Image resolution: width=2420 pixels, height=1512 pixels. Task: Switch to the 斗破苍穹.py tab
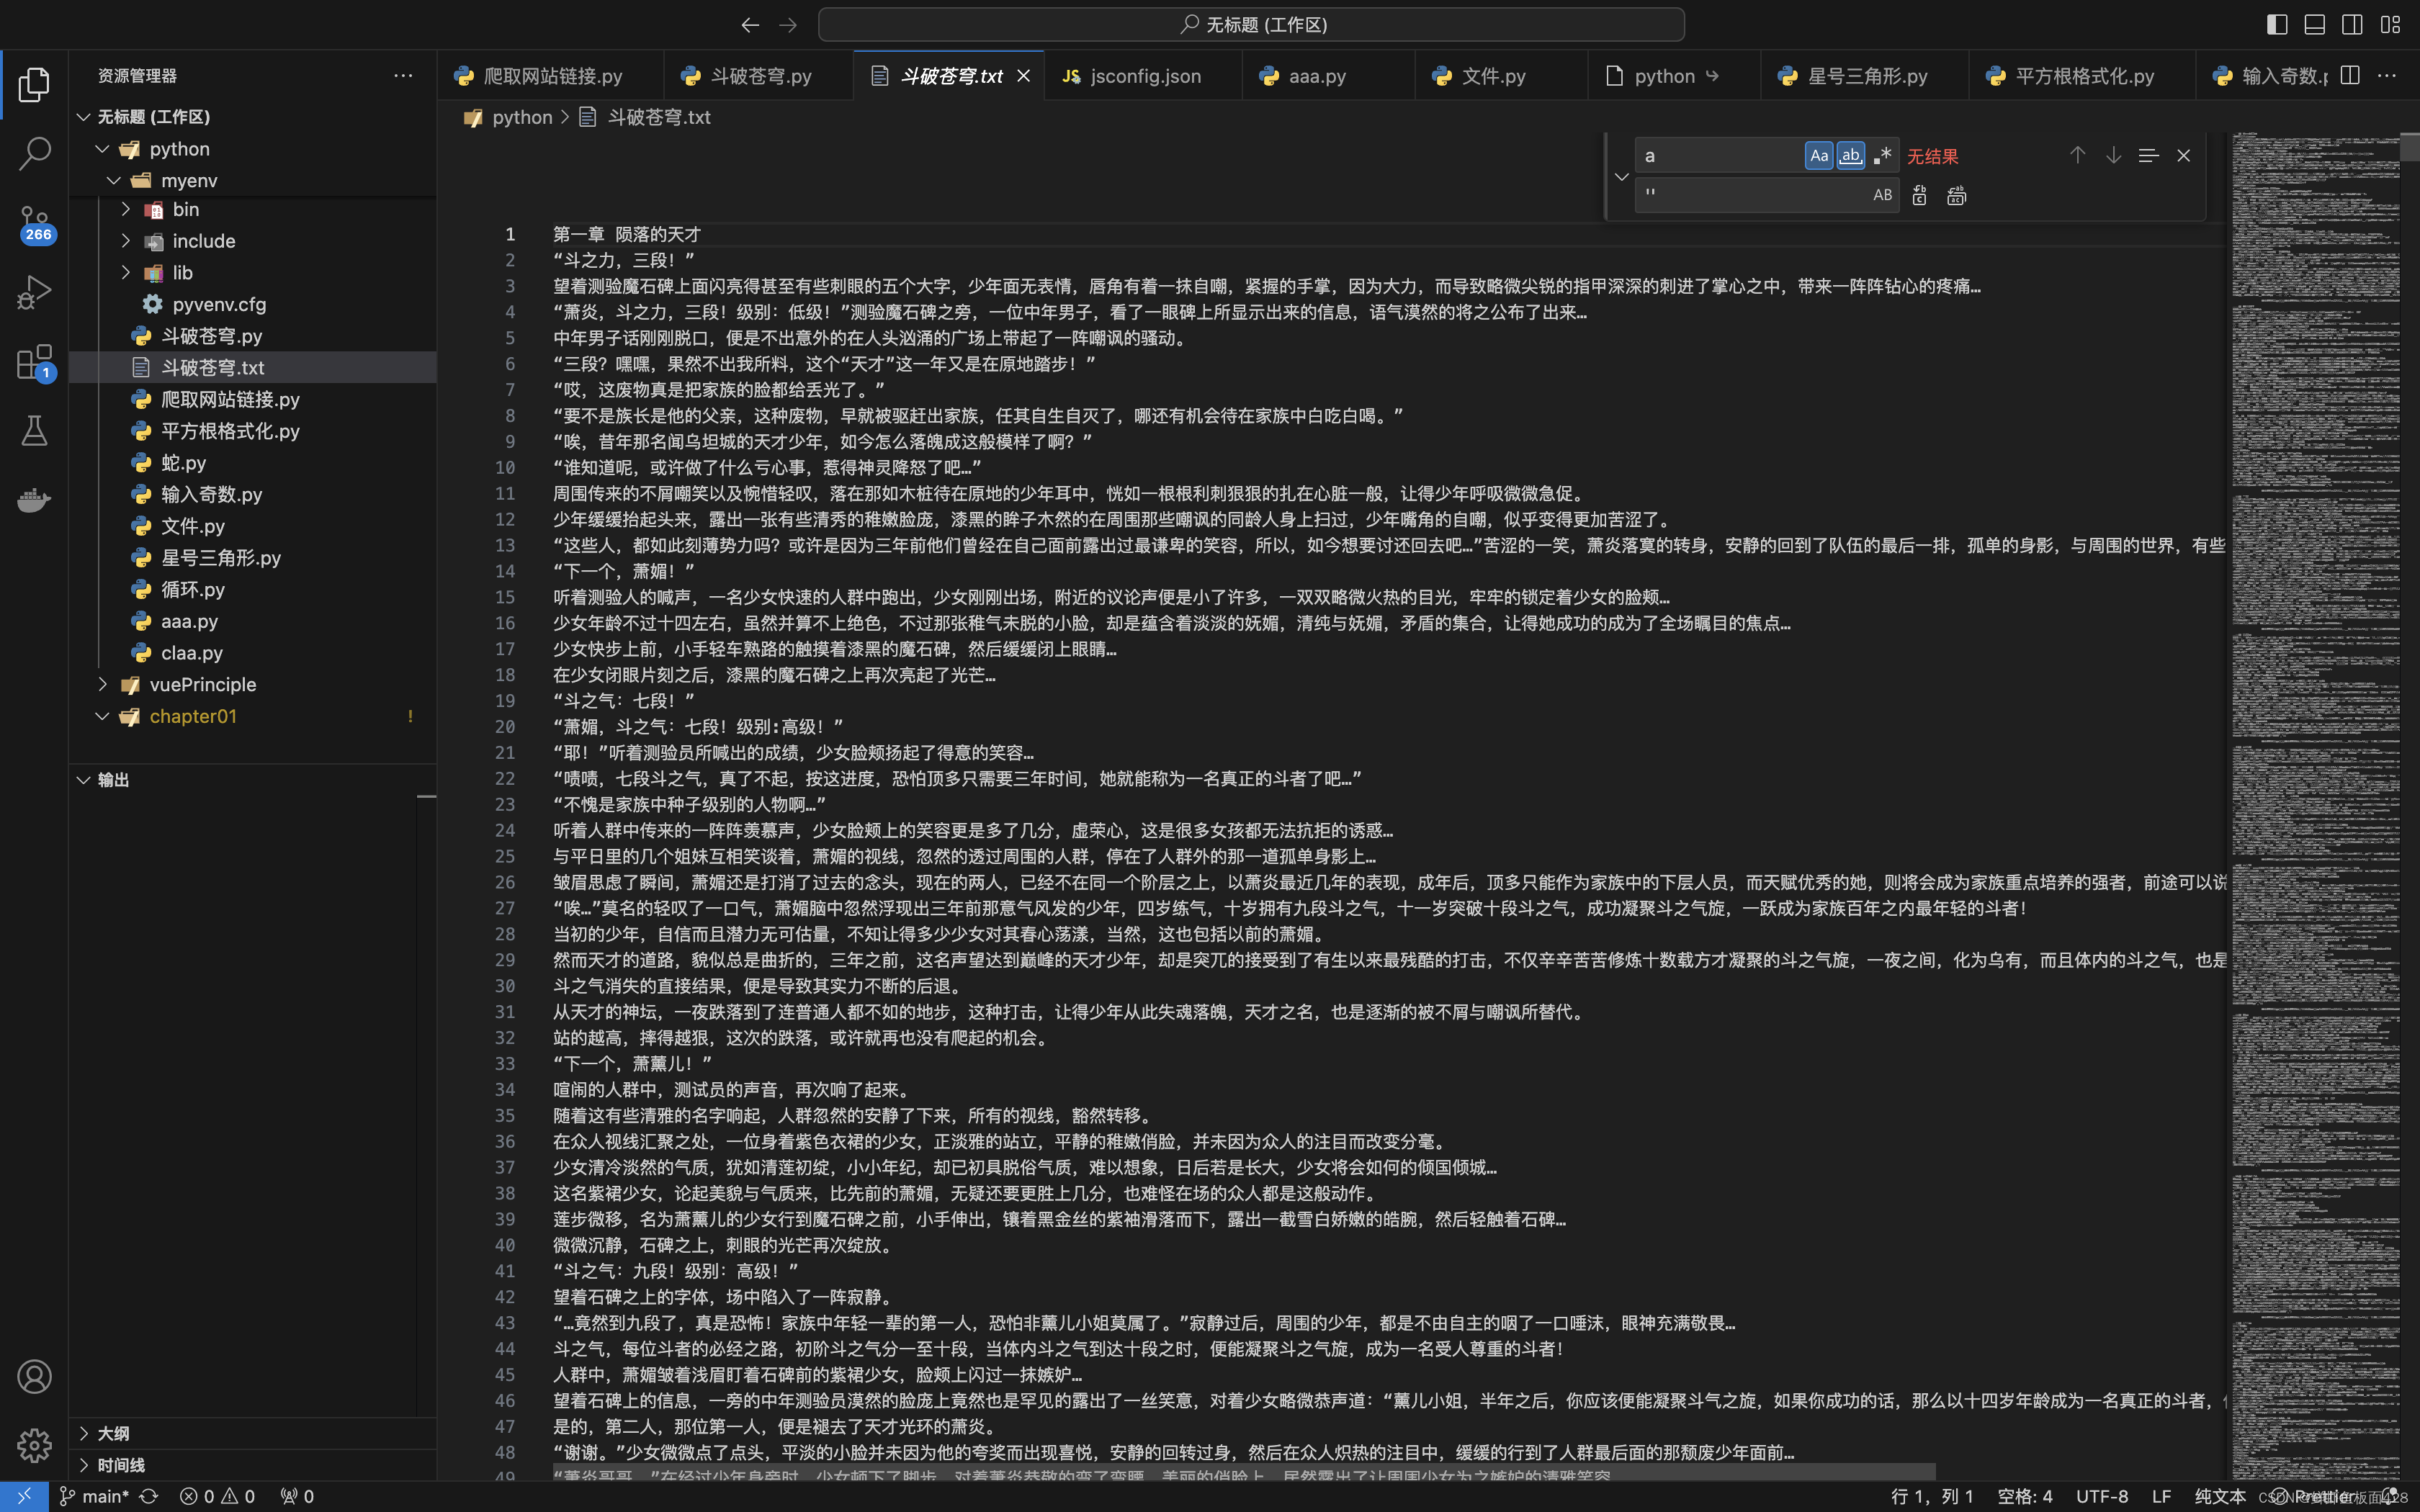759,76
